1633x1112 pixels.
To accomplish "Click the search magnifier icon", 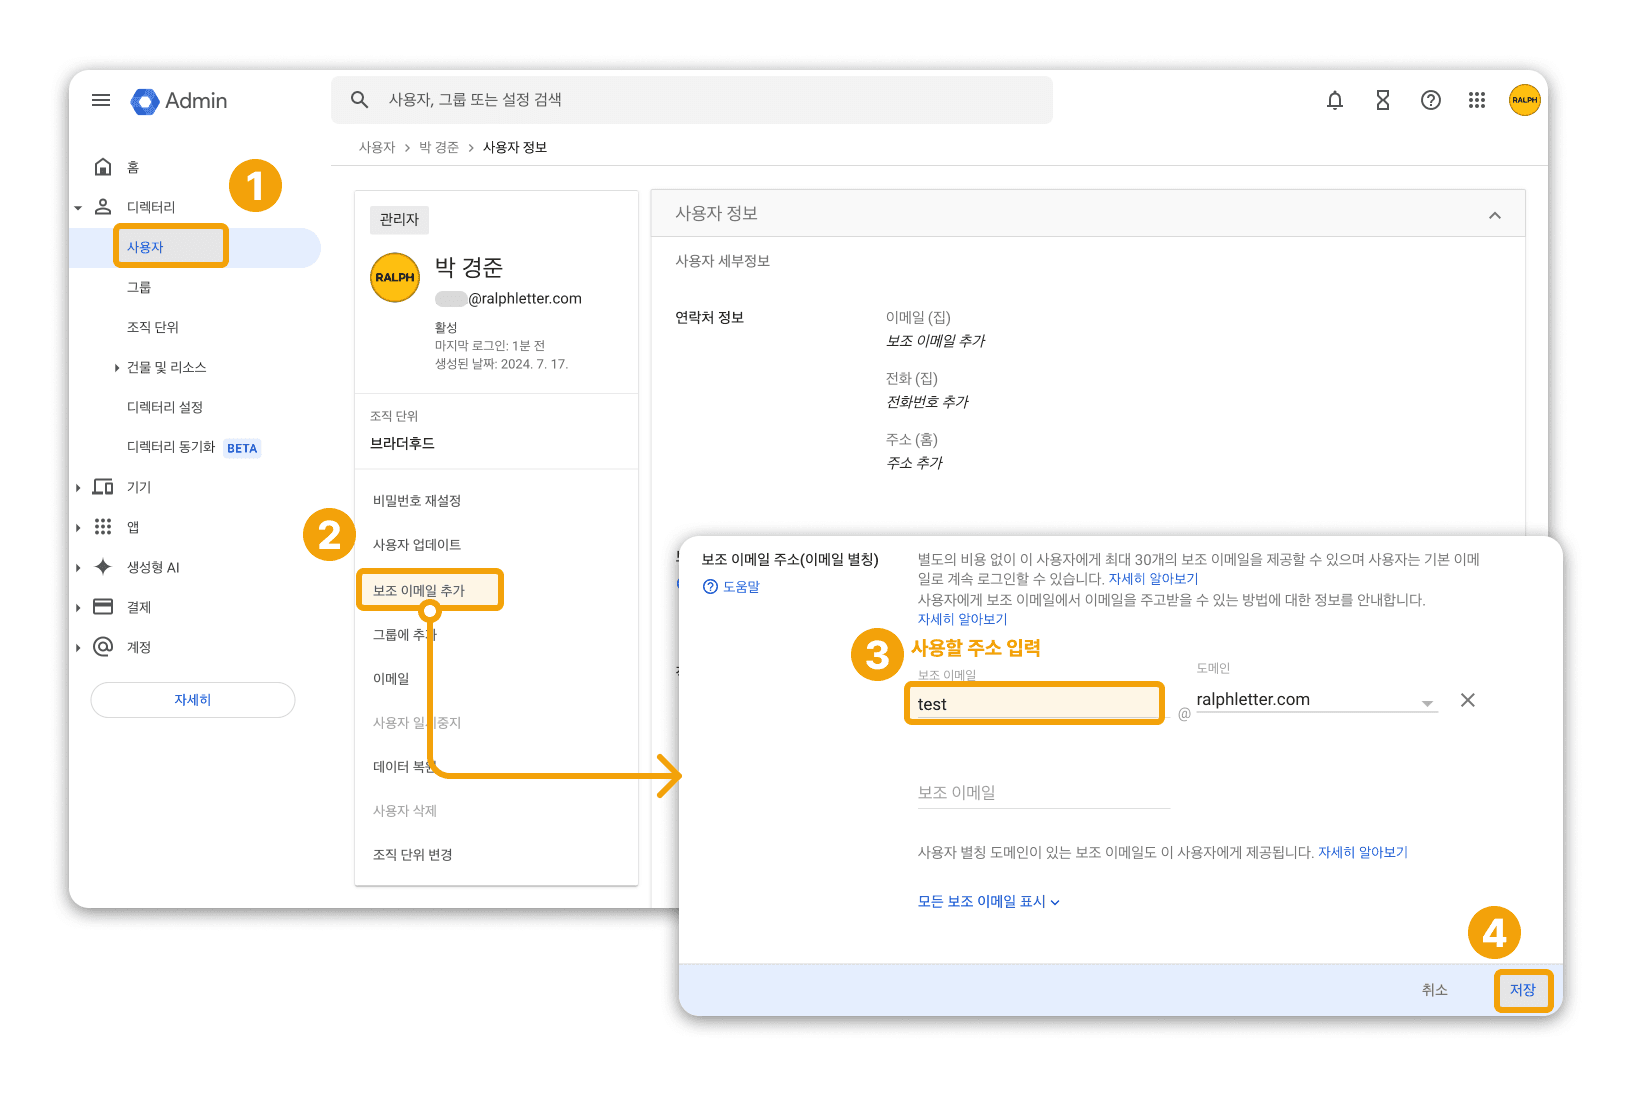I will pos(360,100).
